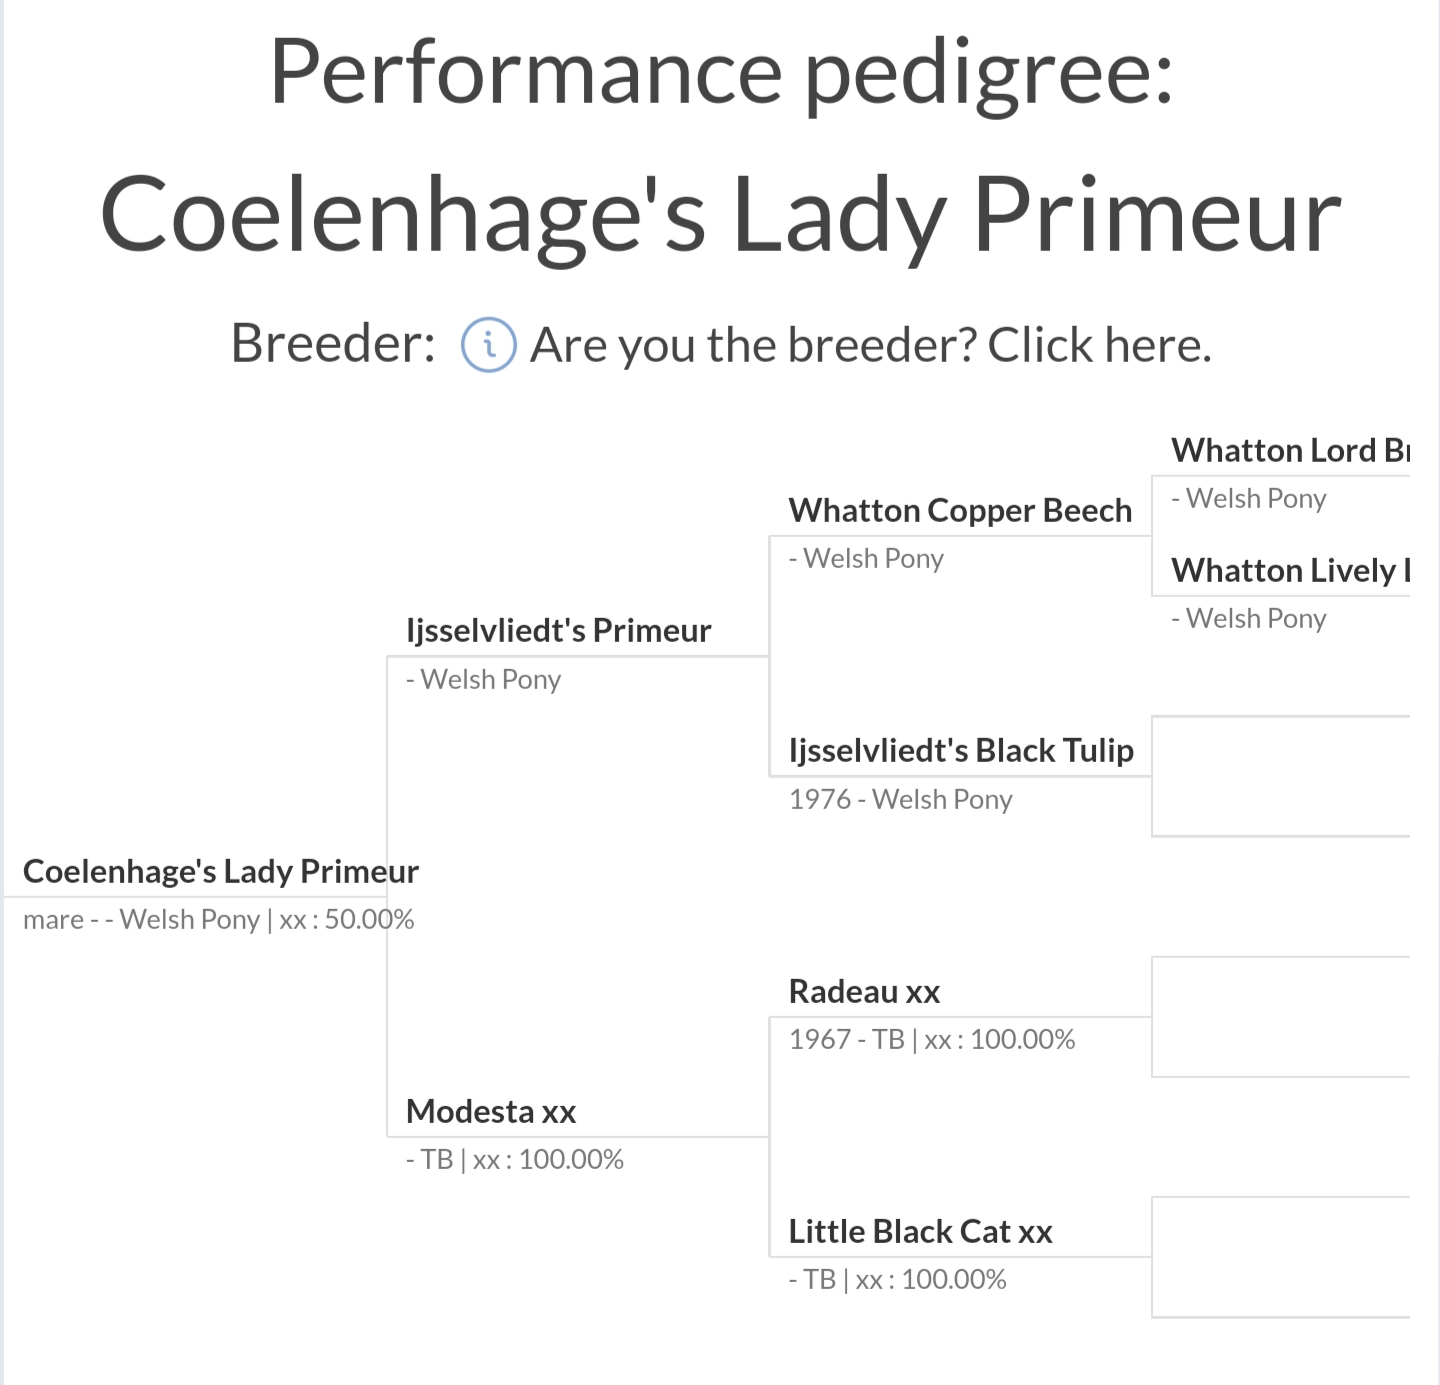Screen dimensions: 1440x1385
Task: Click the truncated Whatton Lord ancestor name
Action: click(1290, 451)
